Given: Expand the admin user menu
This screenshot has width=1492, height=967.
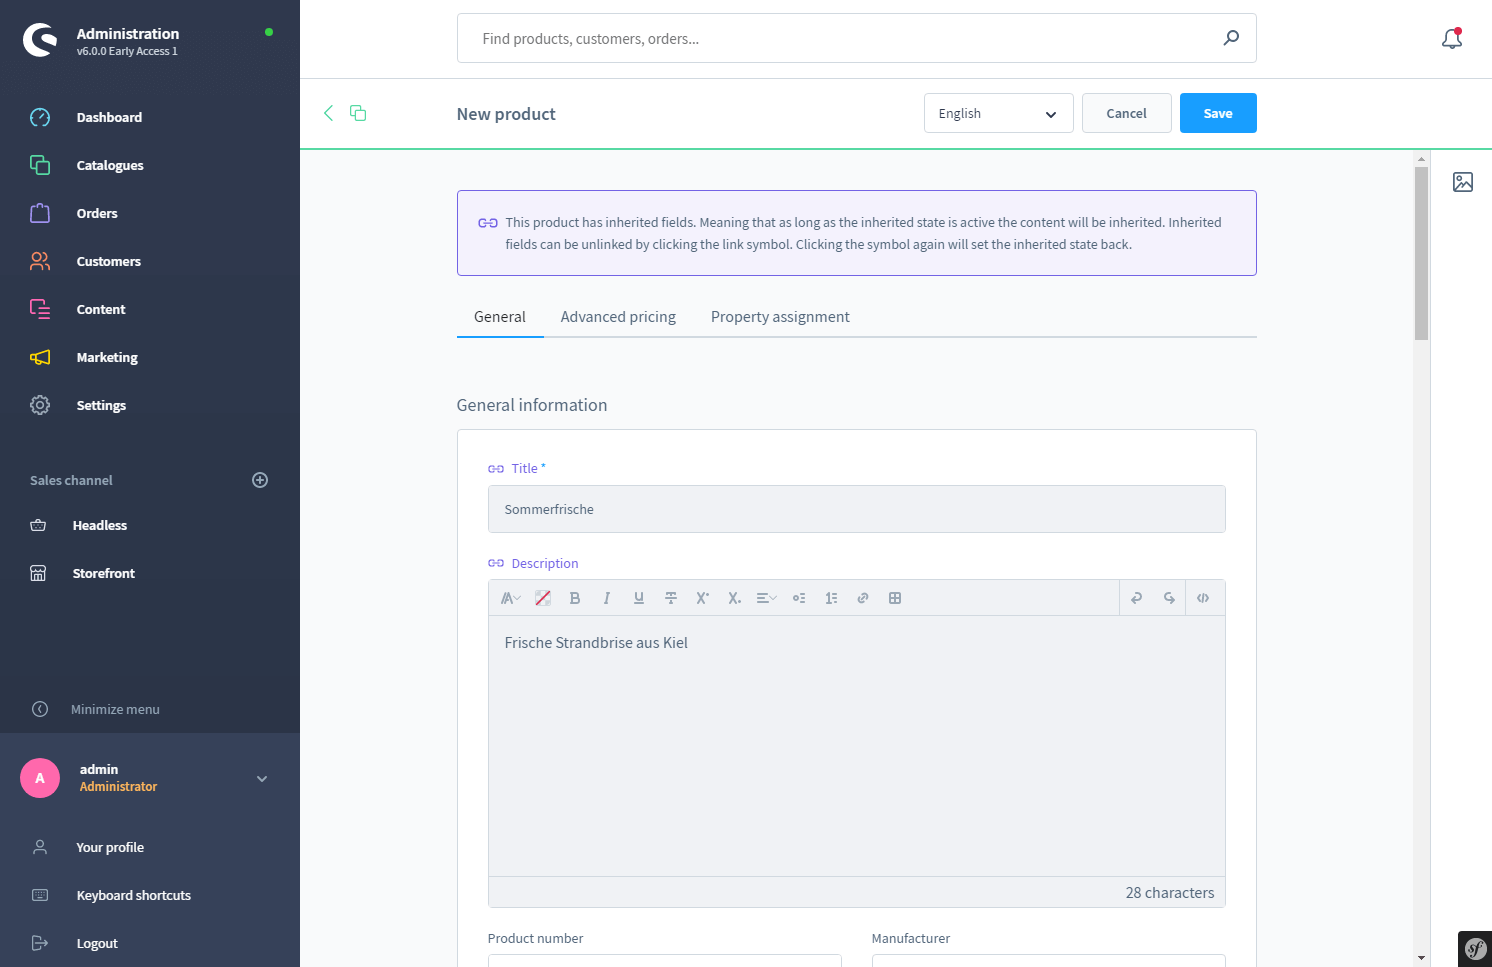Looking at the screenshot, I should tap(262, 779).
